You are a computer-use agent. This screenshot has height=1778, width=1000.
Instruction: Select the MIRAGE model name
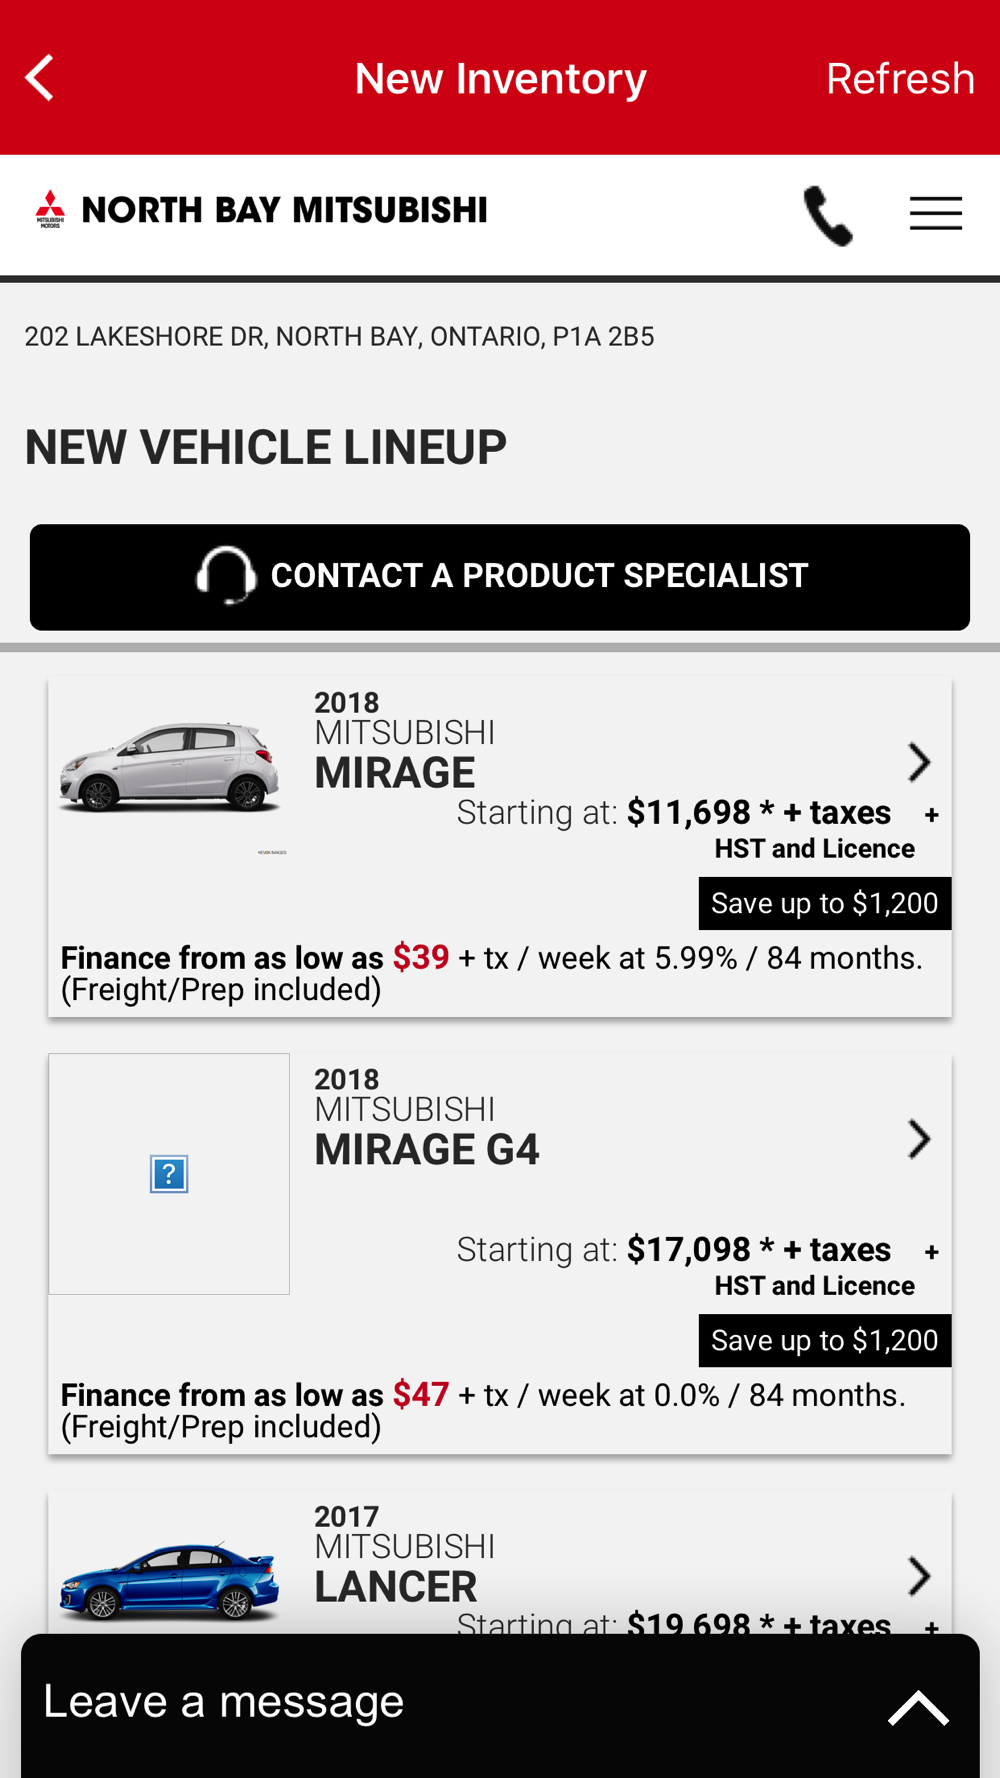pos(395,773)
